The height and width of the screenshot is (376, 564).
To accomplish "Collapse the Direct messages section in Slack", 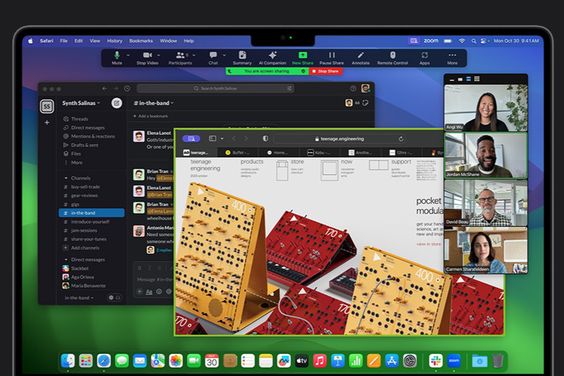I will click(66, 259).
